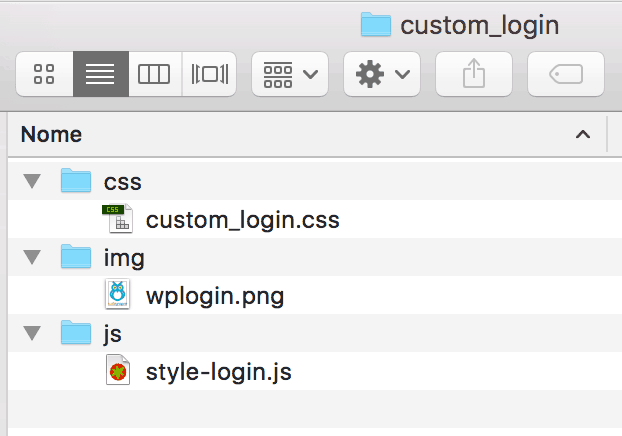The height and width of the screenshot is (436, 622).
Task: Collapse the img folder
Action: [x=32, y=258]
